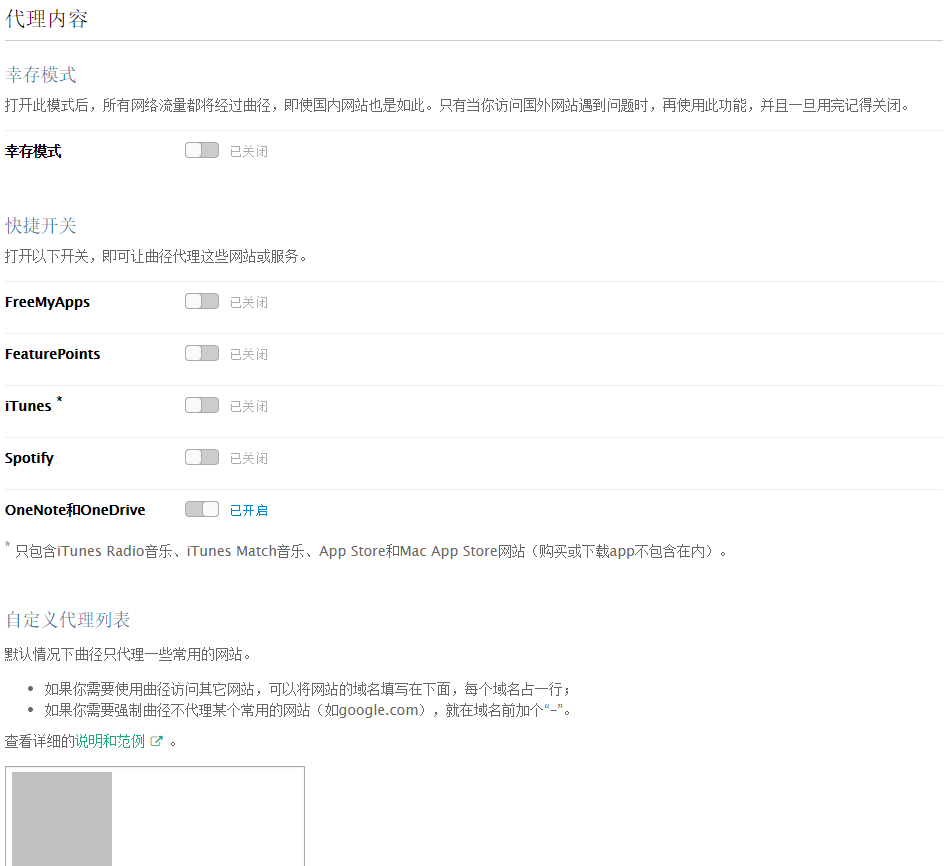Click the 已开启 status label for OneNote和OneDrive
This screenshot has width=947, height=866.
click(249, 510)
